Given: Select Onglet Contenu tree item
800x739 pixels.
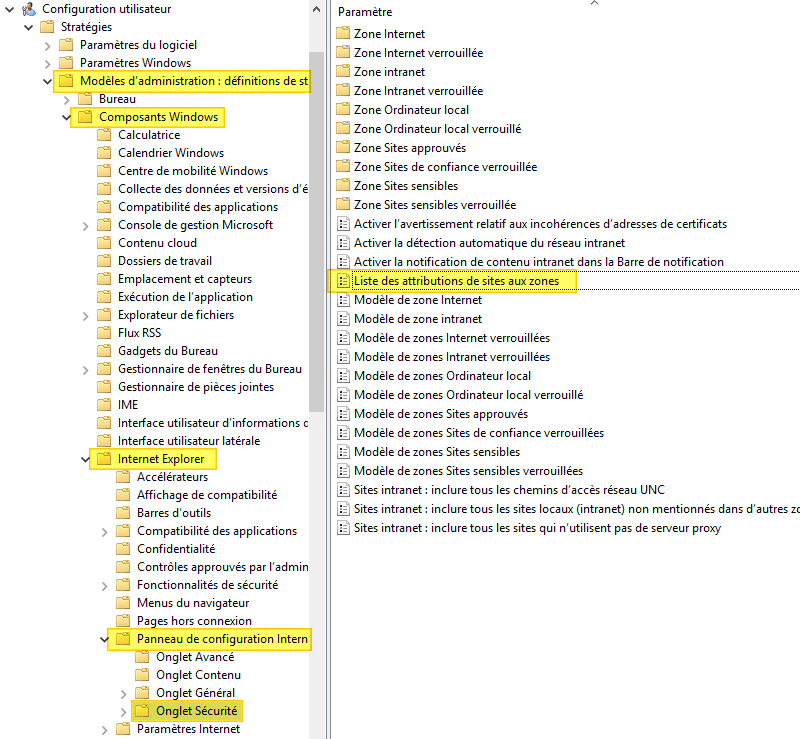Looking at the screenshot, I should point(198,675).
